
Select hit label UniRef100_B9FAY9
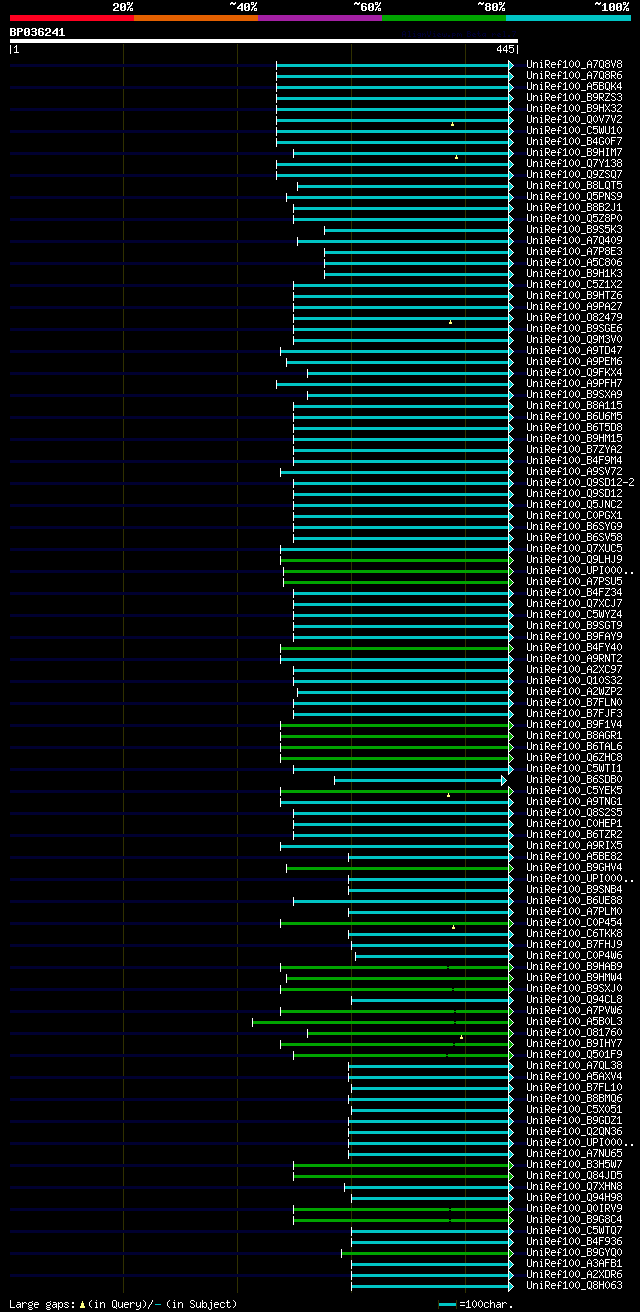[x=574, y=637]
